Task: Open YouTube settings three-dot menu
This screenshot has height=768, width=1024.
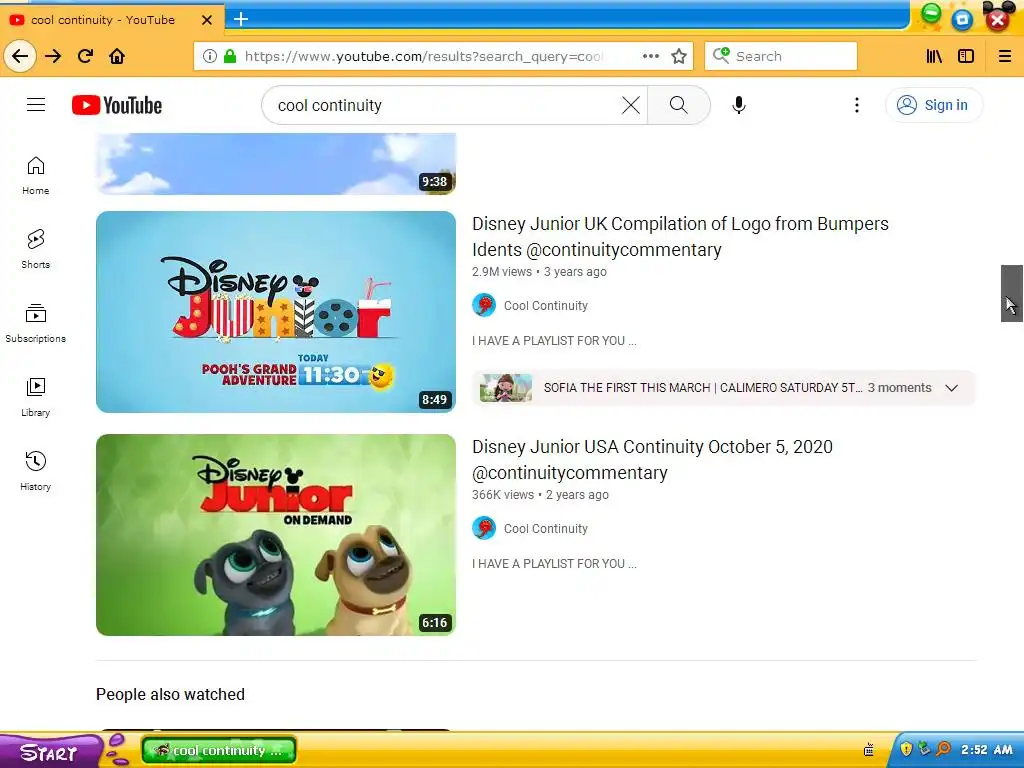Action: click(857, 105)
